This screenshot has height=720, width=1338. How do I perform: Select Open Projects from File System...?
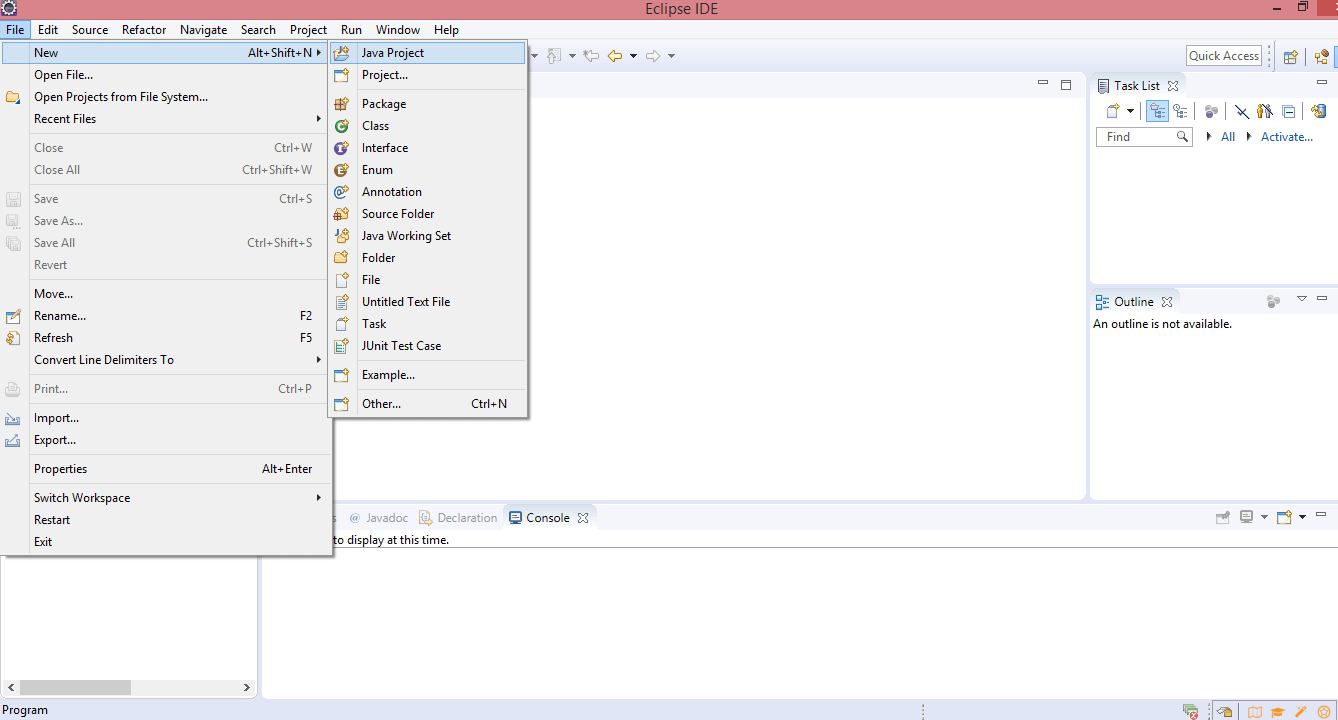coord(167,97)
